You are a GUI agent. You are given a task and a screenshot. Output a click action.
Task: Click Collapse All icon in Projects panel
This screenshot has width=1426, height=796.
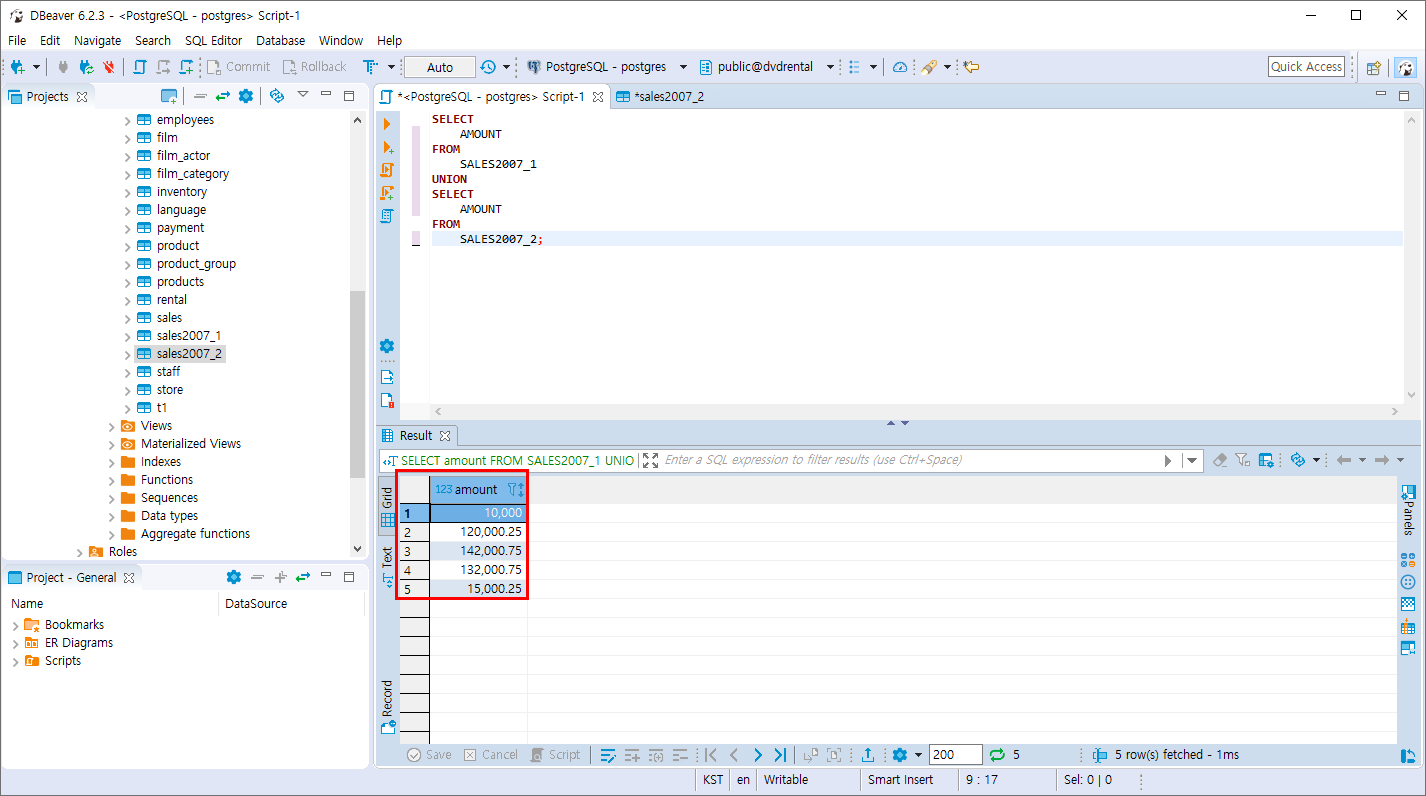pos(200,96)
